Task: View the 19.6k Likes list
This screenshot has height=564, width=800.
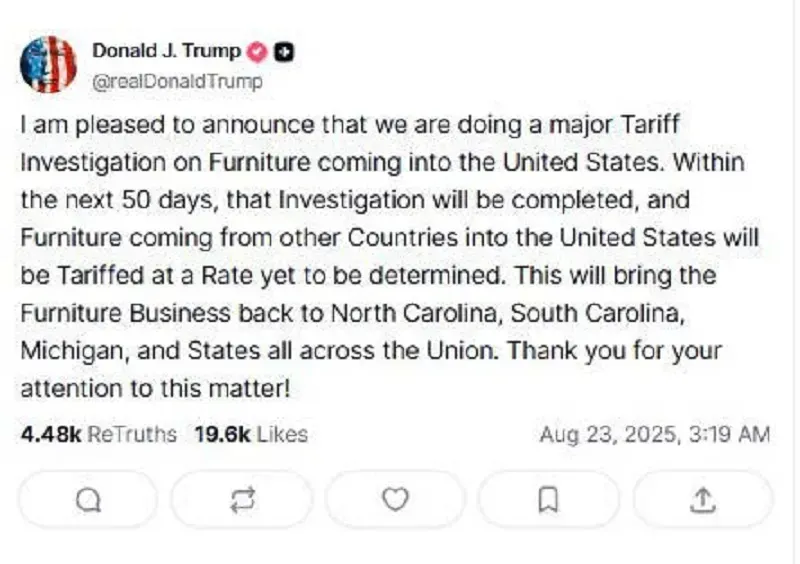Action: click(x=251, y=434)
